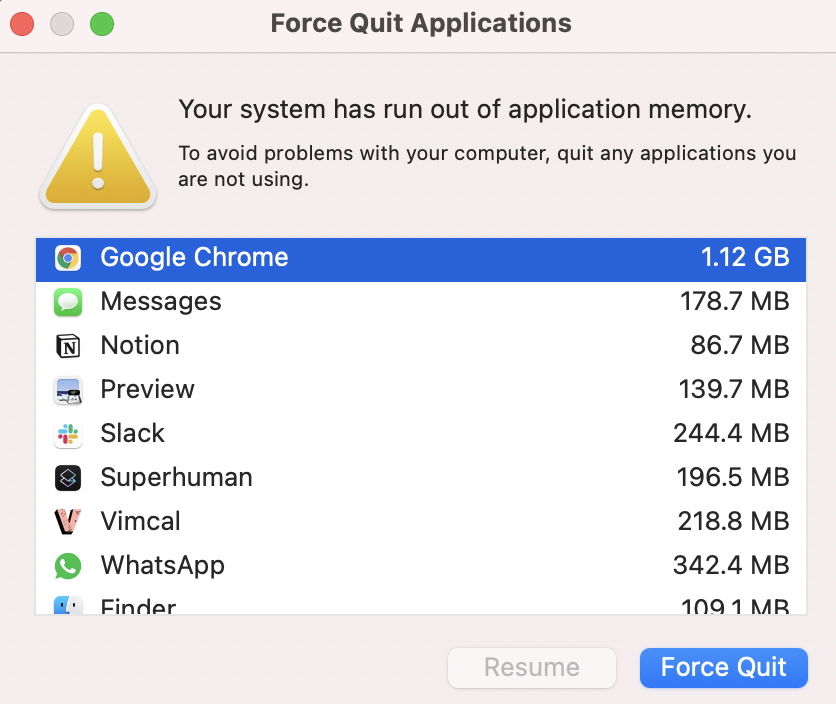This screenshot has height=704, width=836.
Task: Click the Force Quit Applications title text
Action: [421, 23]
